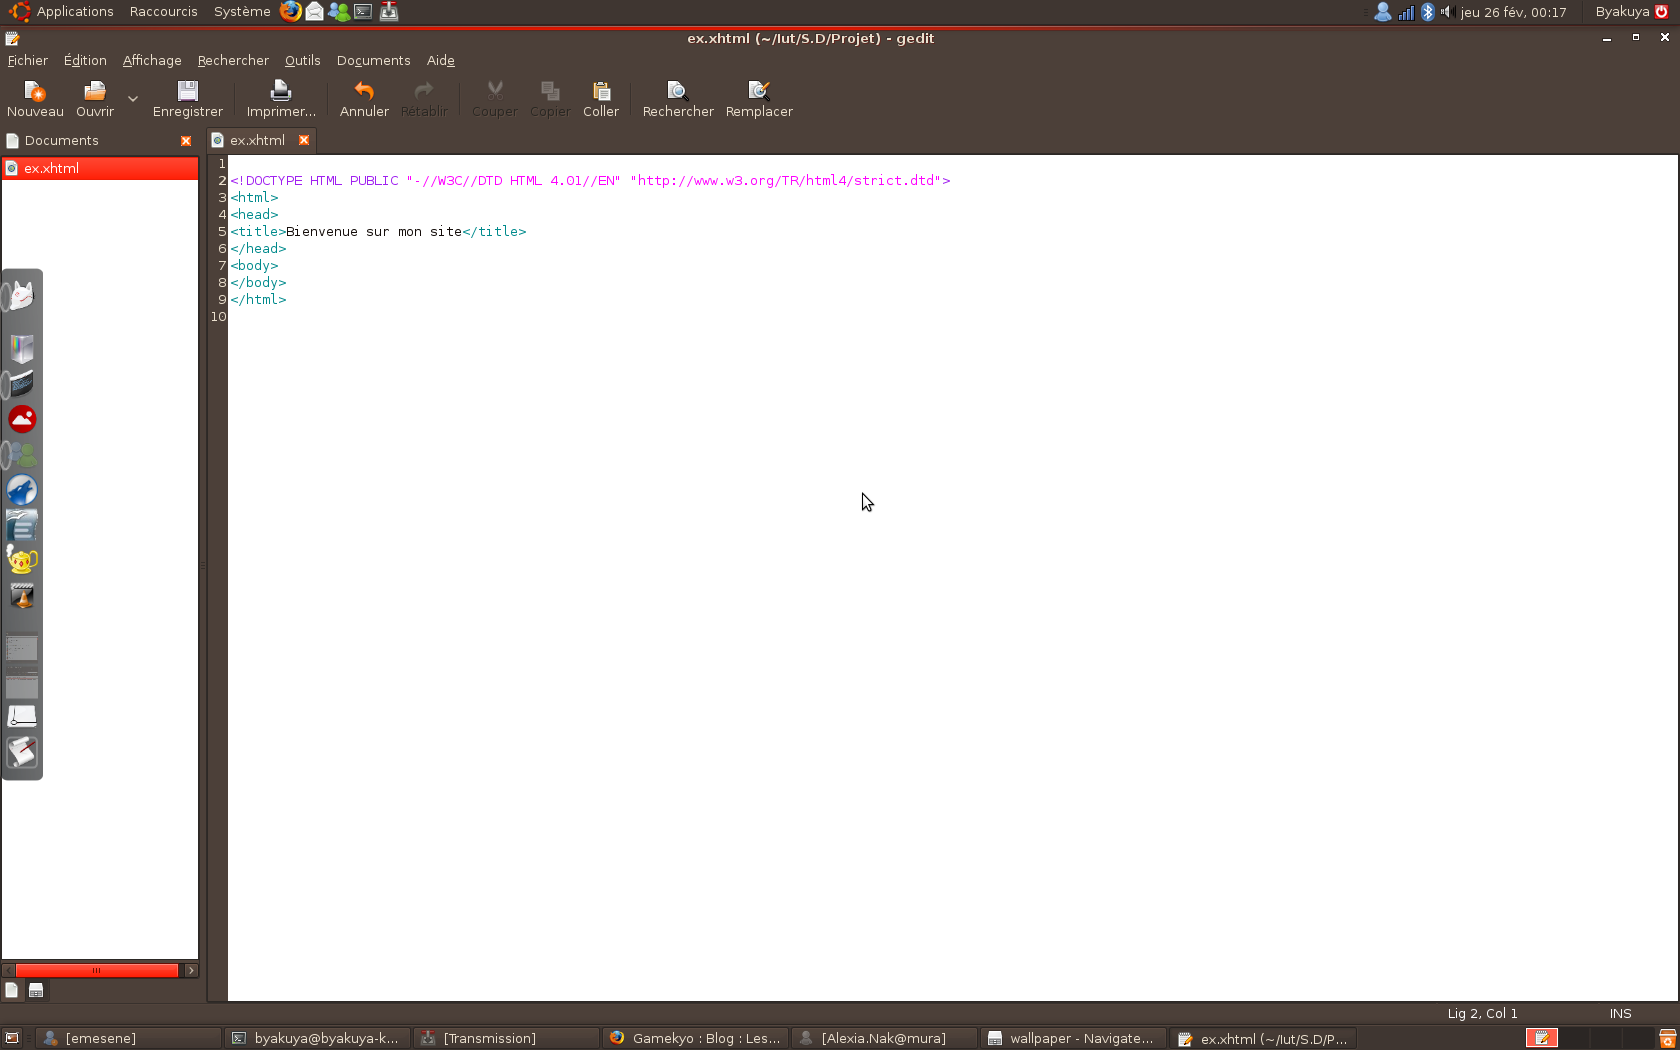Expand the recent files arrow beside Ouvrir
1680x1050 pixels.
point(133,99)
